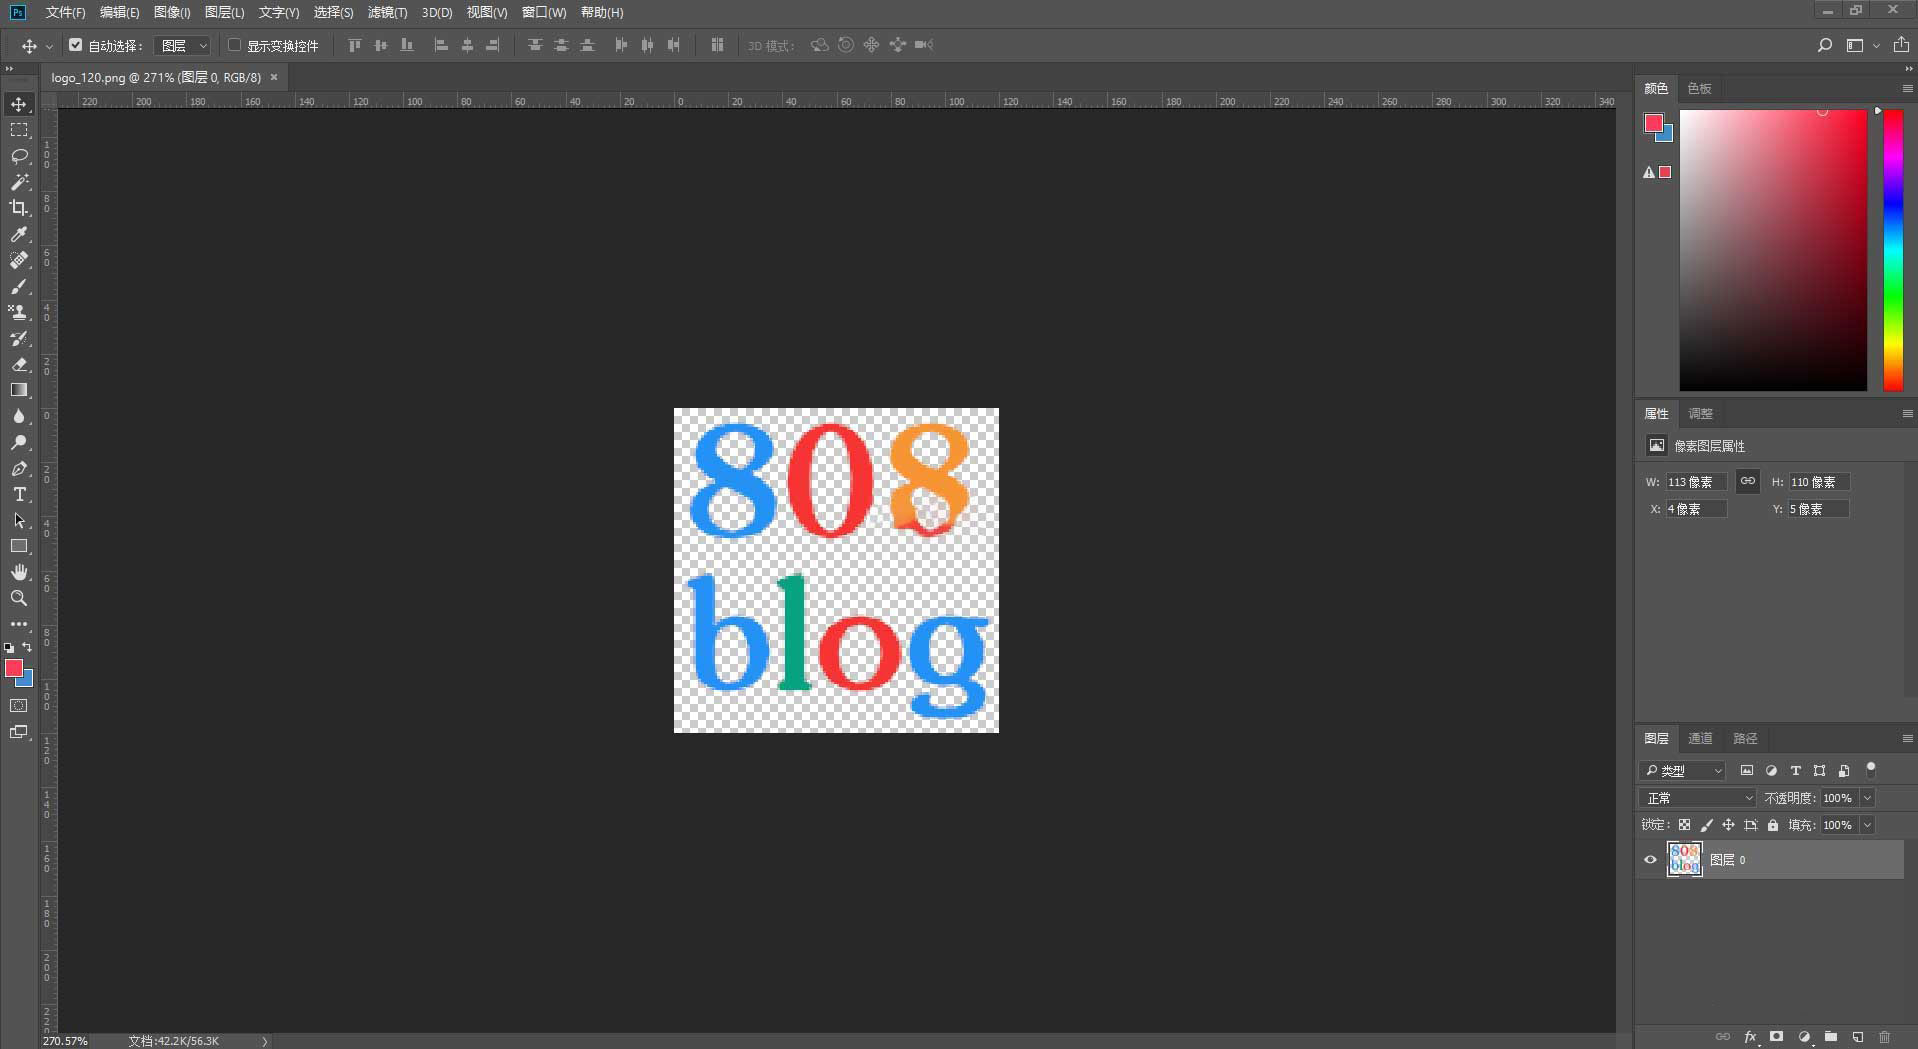Viewport: 1918px width, 1049px height.
Task: Open the layer filter 类型 dropdown
Action: (x=1683, y=771)
